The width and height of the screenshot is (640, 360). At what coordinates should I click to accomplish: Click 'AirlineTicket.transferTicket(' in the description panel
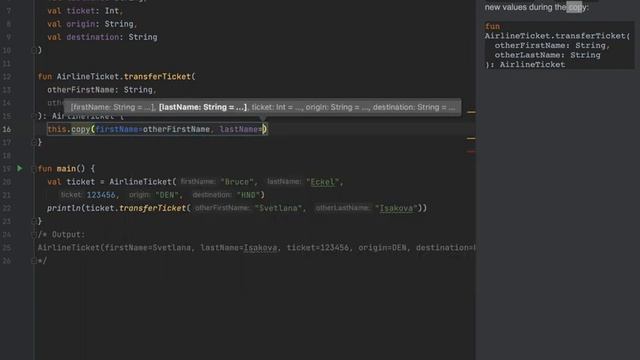(557, 36)
